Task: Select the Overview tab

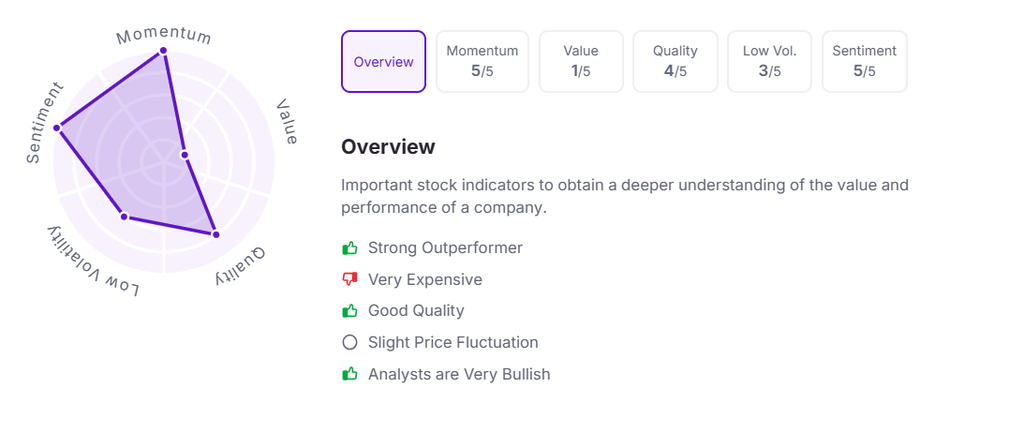Action: [x=383, y=61]
